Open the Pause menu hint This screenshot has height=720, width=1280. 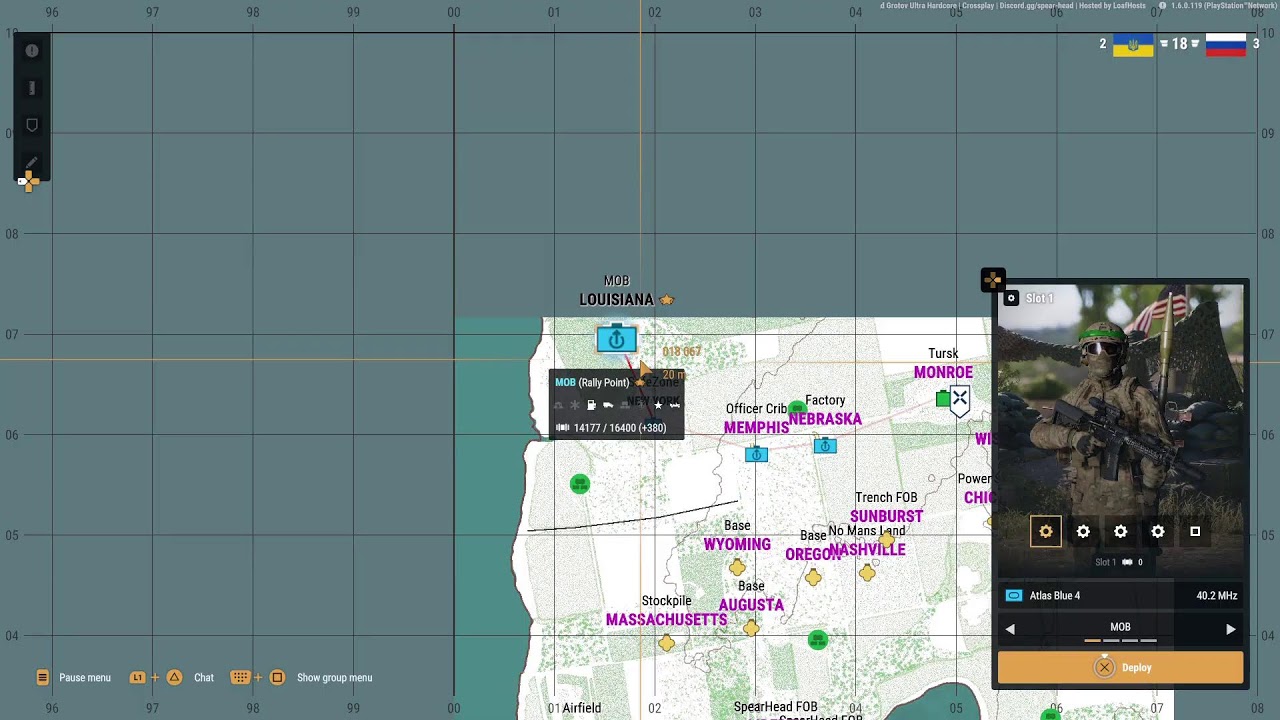point(74,678)
